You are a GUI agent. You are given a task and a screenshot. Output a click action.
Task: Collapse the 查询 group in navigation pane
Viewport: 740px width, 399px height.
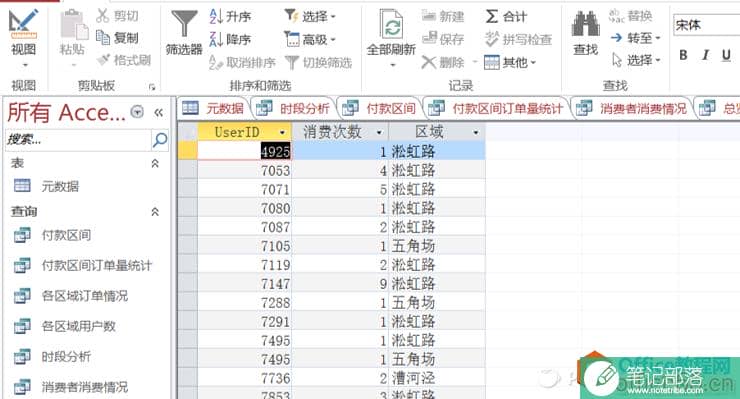tap(155, 212)
